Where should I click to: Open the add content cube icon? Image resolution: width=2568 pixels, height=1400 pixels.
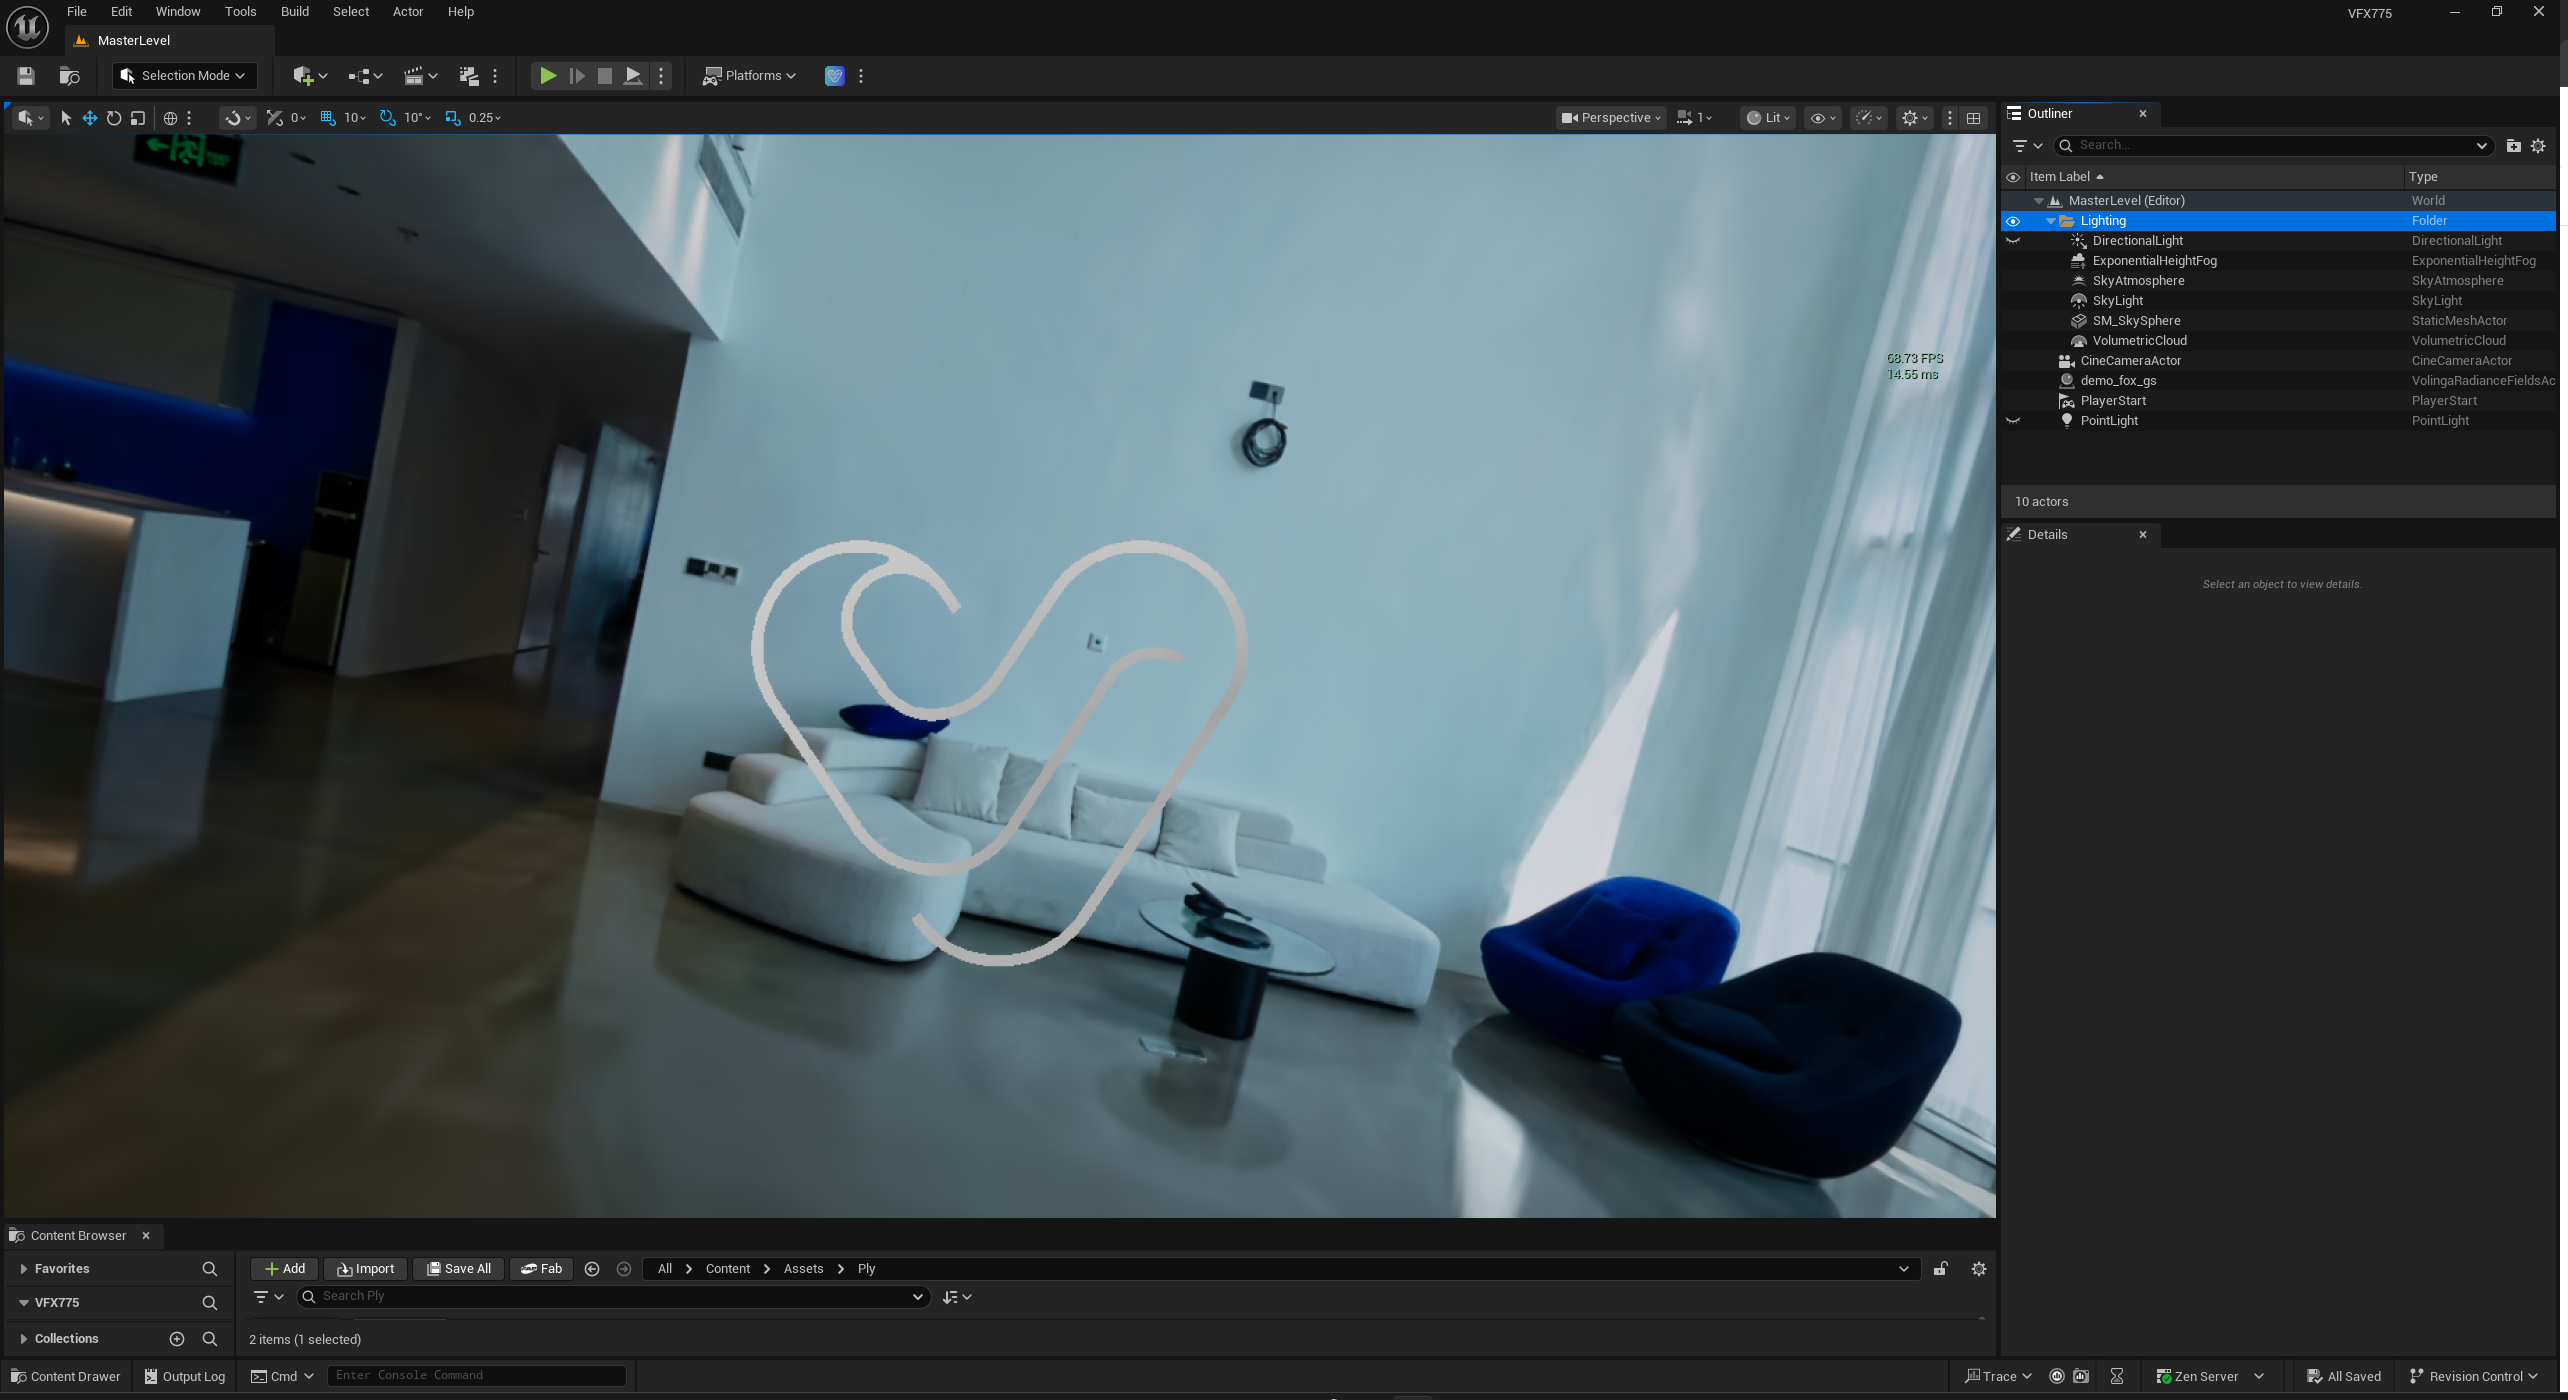[x=303, y=76]
